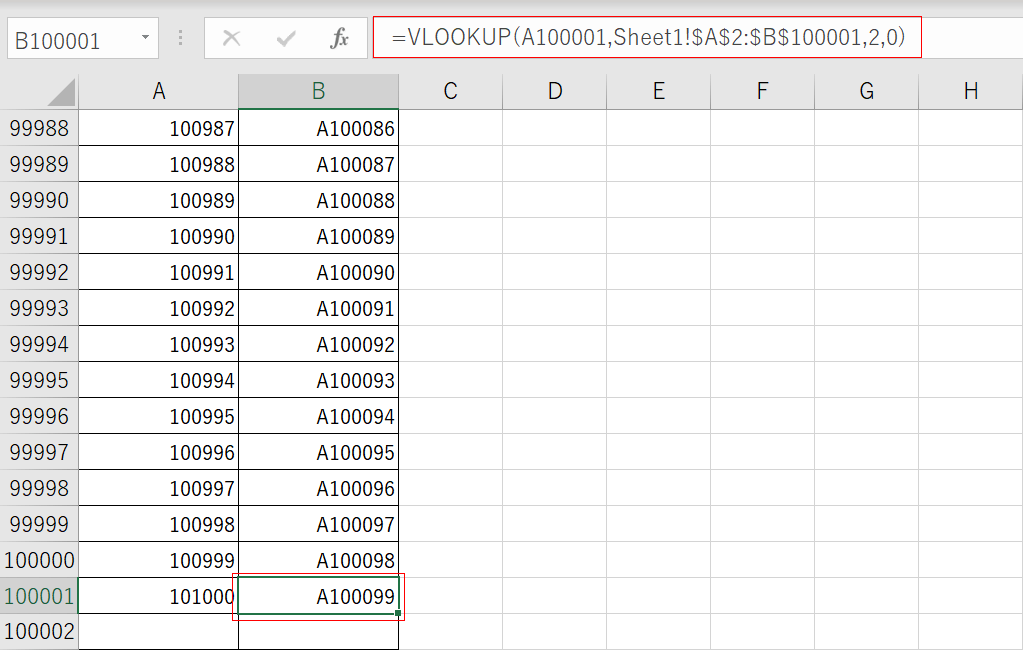The image size is (1023, 650).
Task: Click the Select All corner triangle
Action: point(61,92)
